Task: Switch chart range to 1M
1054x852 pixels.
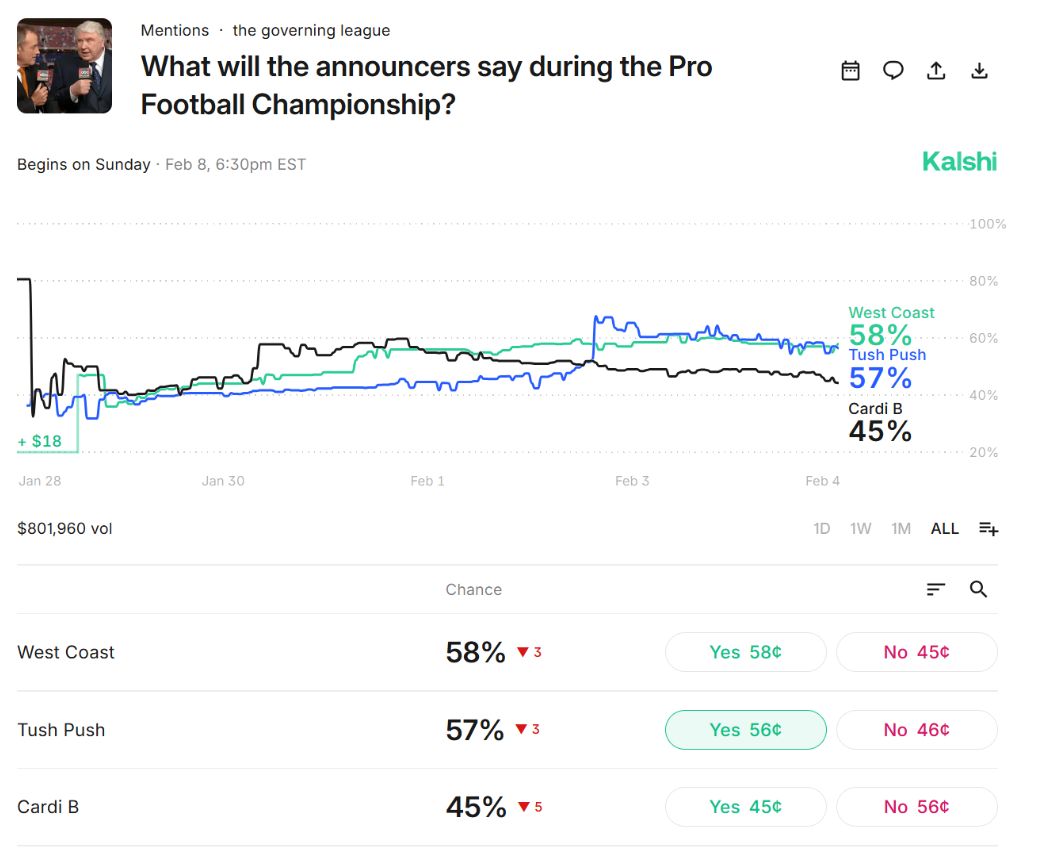Action: pos(901,528)
